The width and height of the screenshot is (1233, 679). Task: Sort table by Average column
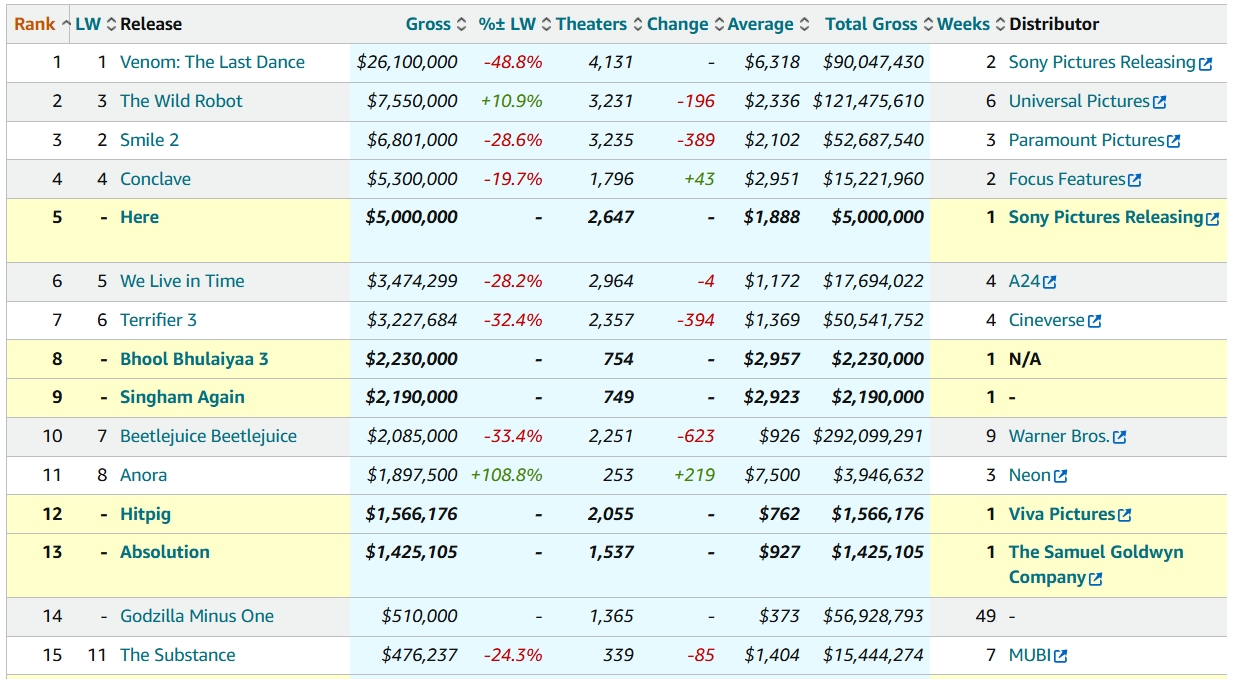click(768, 24)
